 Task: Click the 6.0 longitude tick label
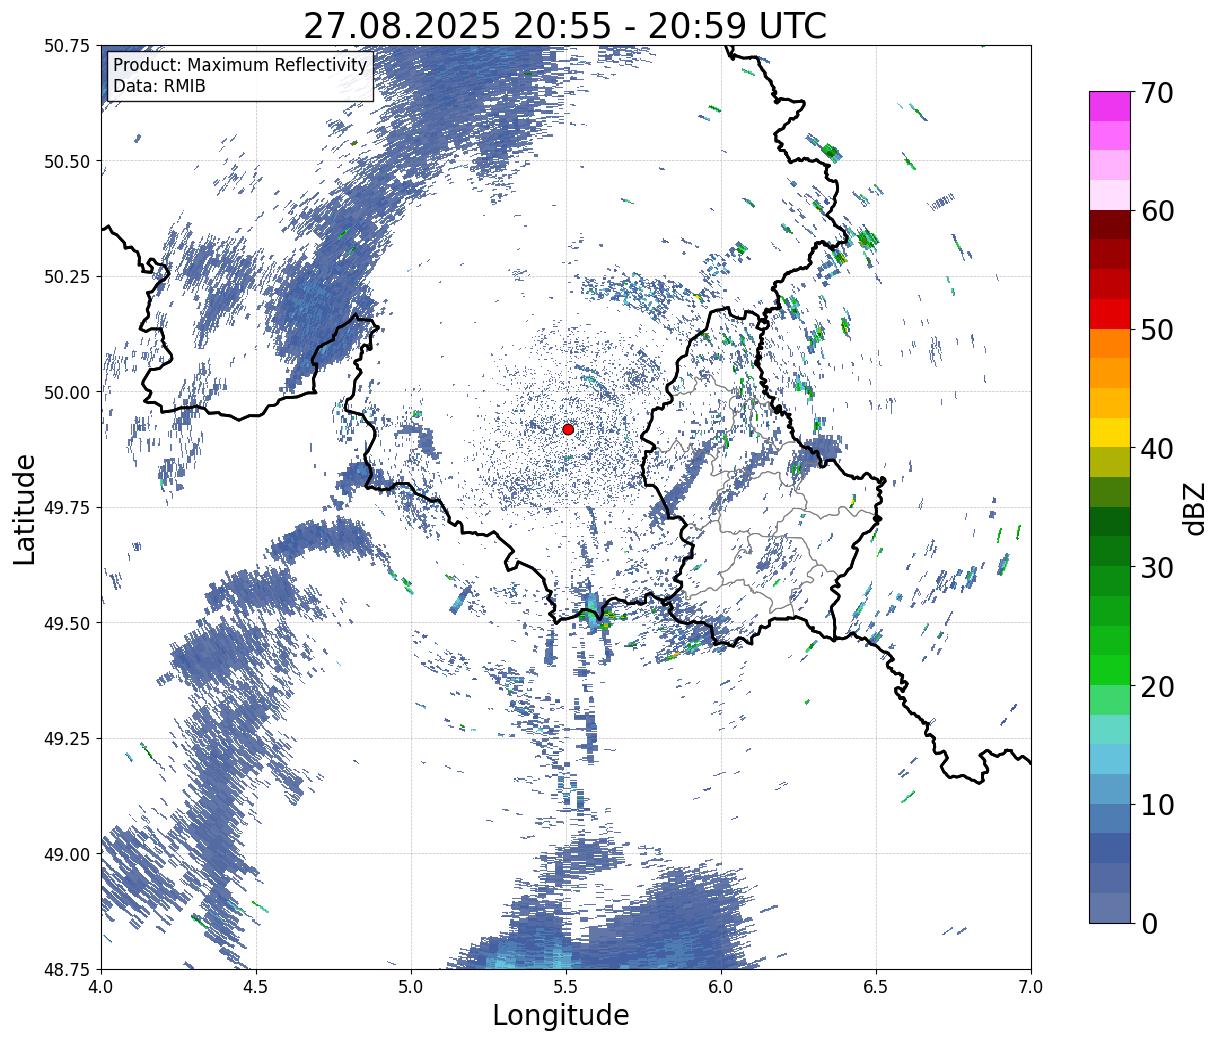721,987
